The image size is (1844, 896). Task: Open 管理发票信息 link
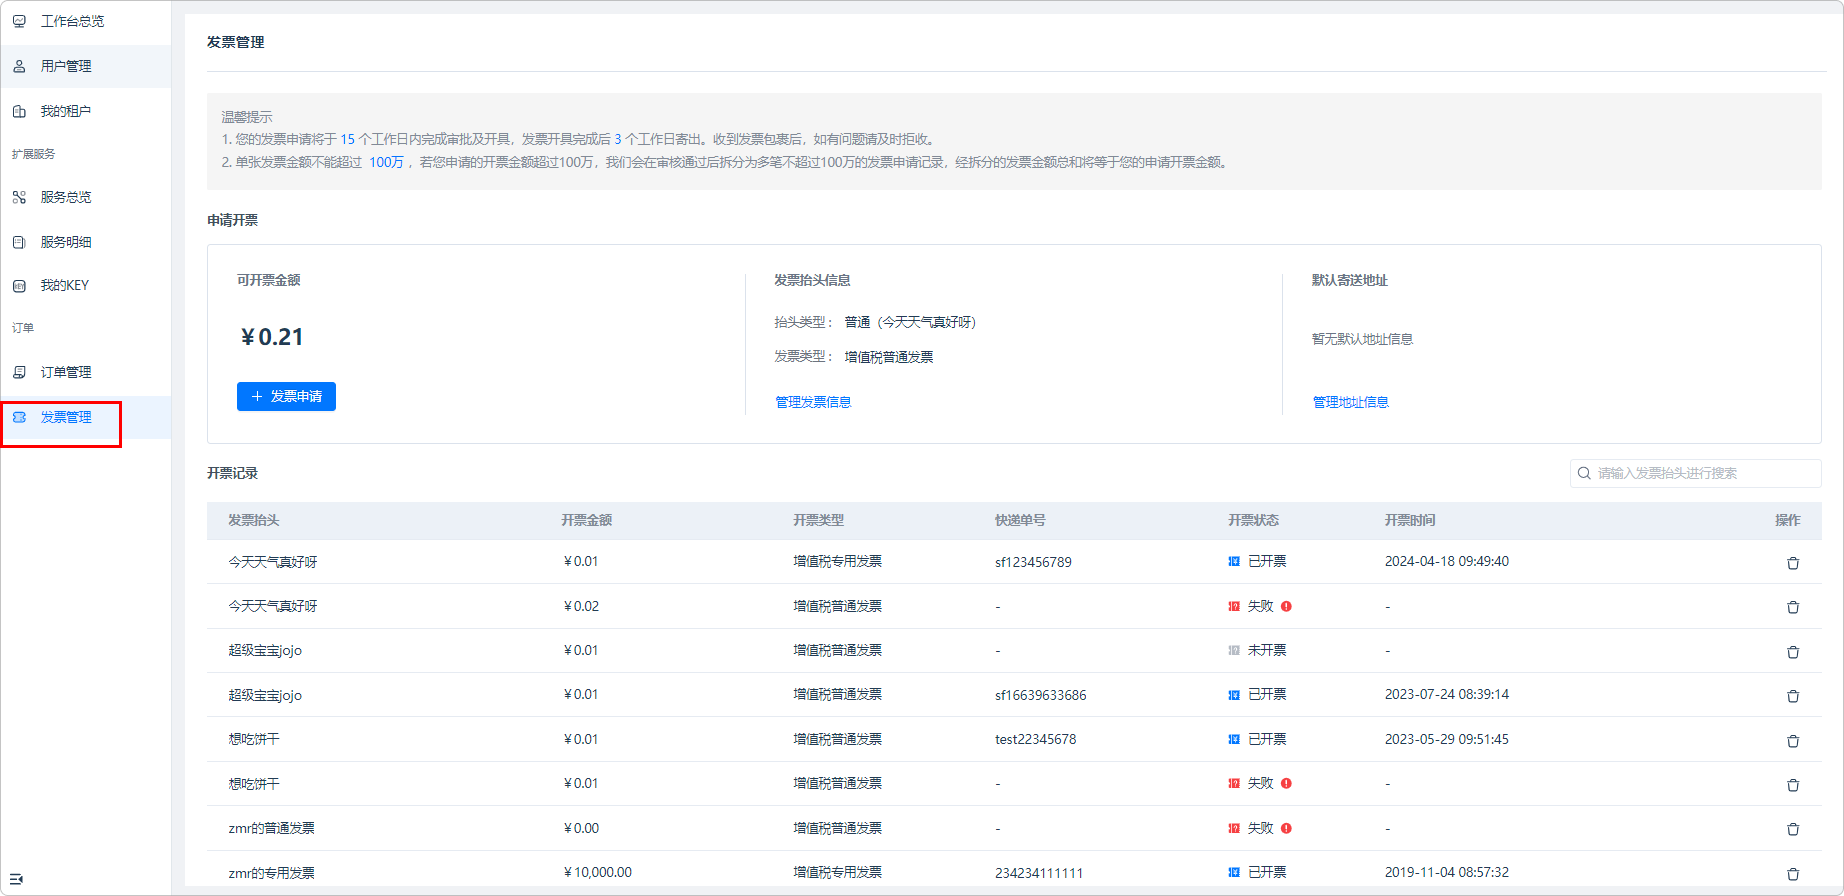pos(813,402)
